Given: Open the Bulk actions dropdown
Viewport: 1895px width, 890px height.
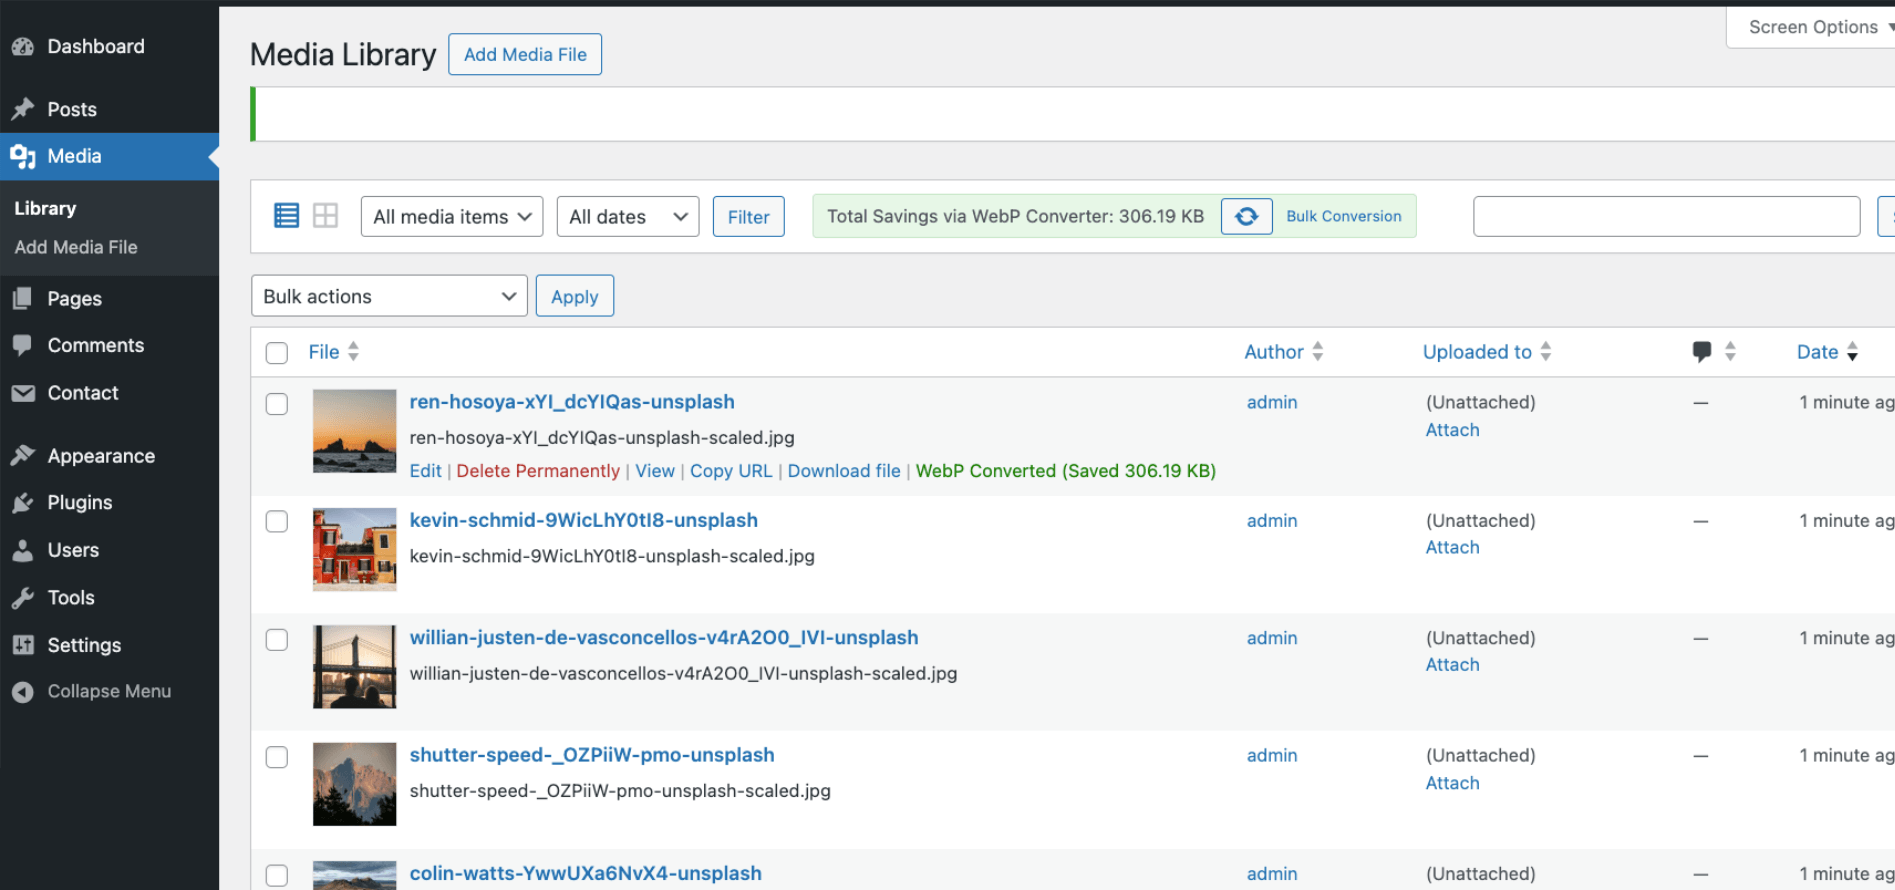Looking at the screenshot, I should (389, 297).
